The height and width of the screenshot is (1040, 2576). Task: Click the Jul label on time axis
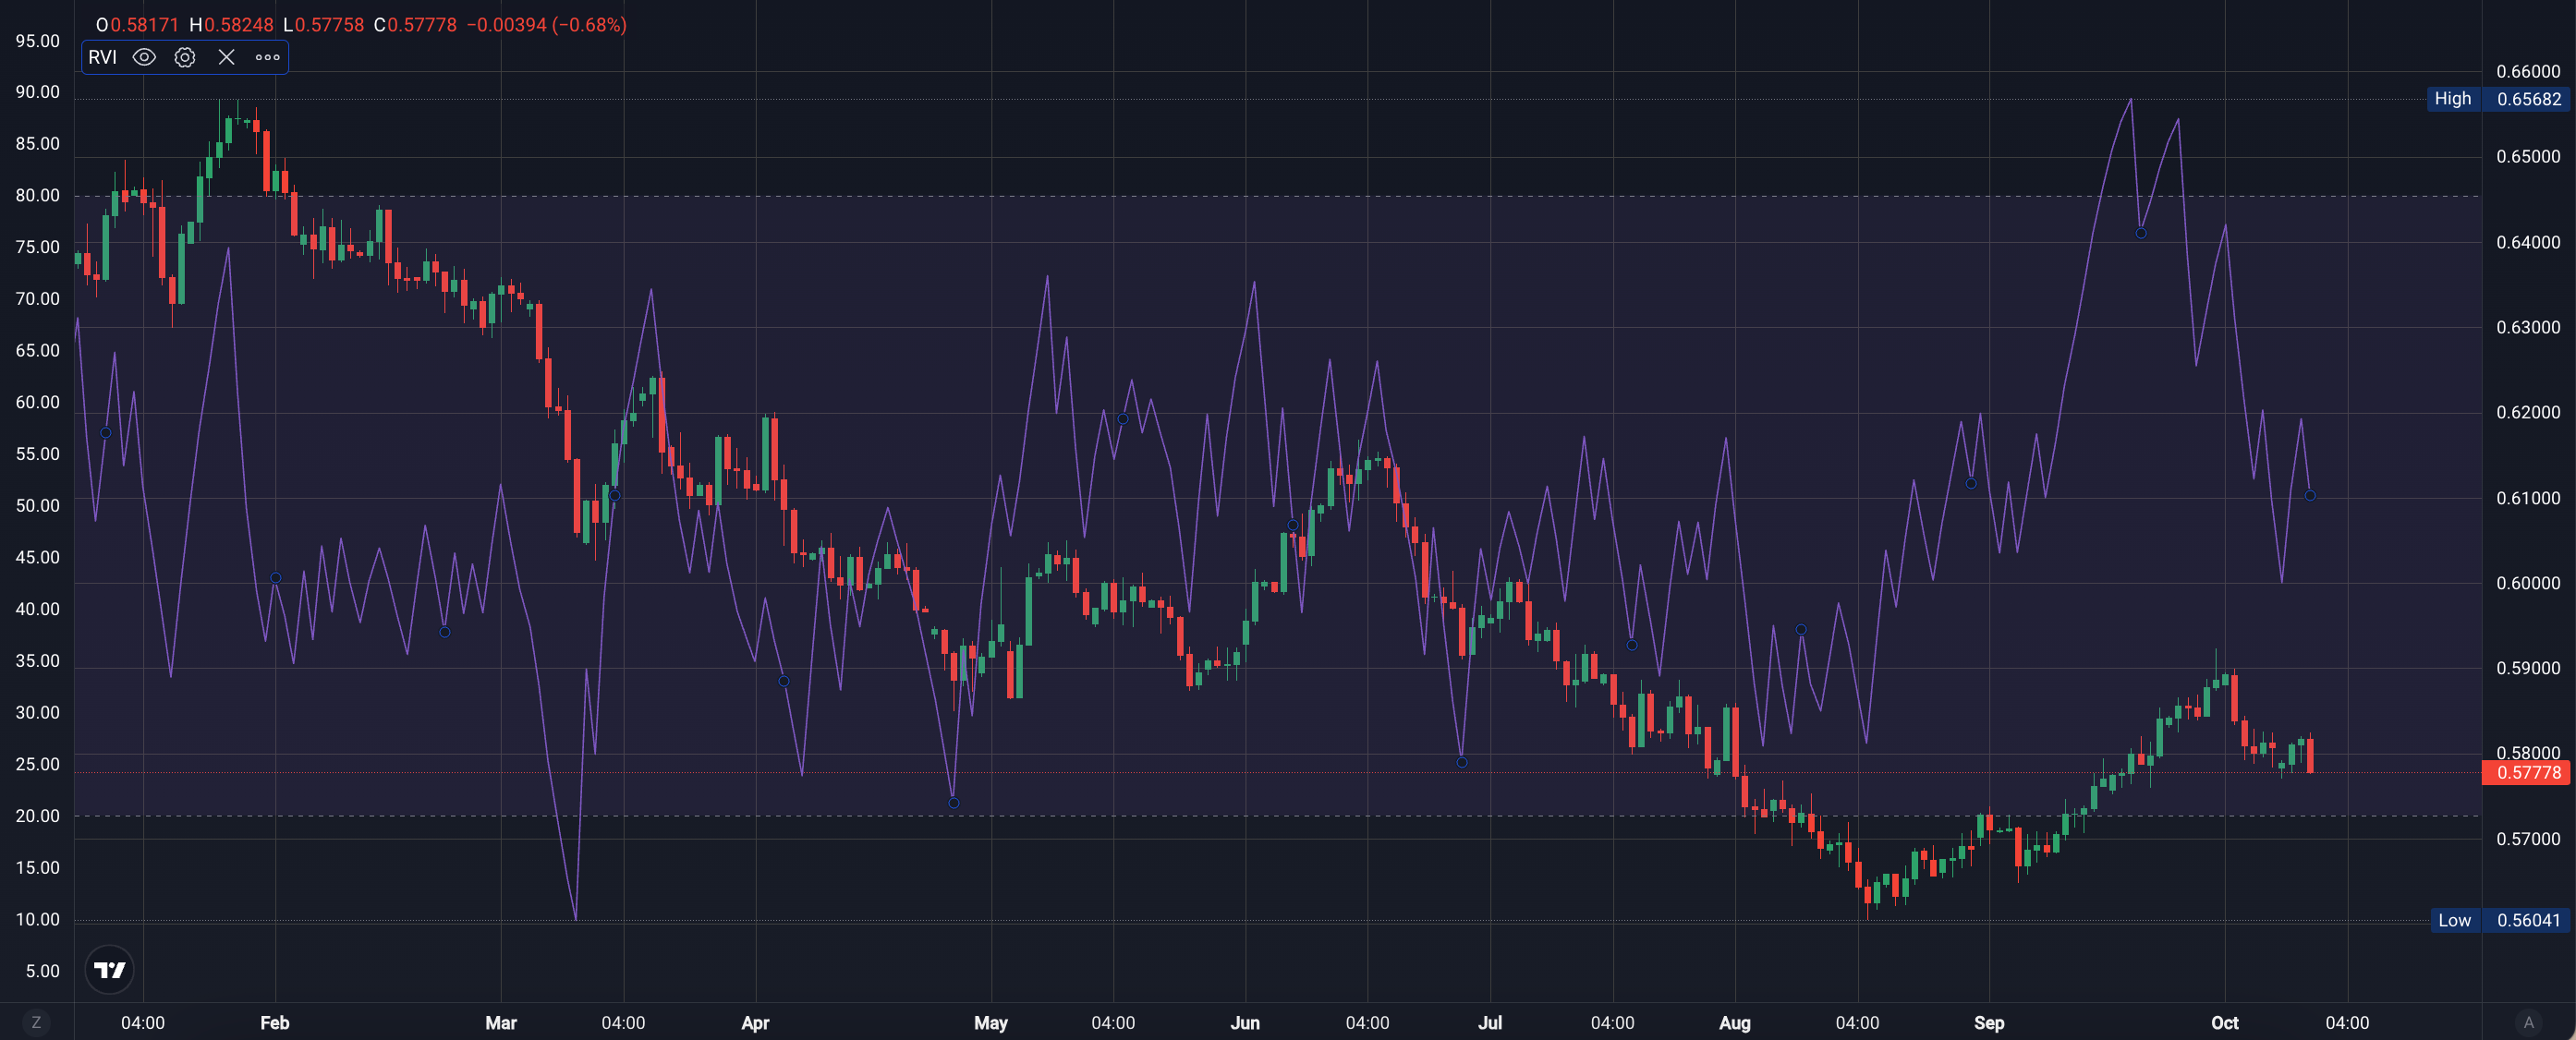click(1490, 1022)
